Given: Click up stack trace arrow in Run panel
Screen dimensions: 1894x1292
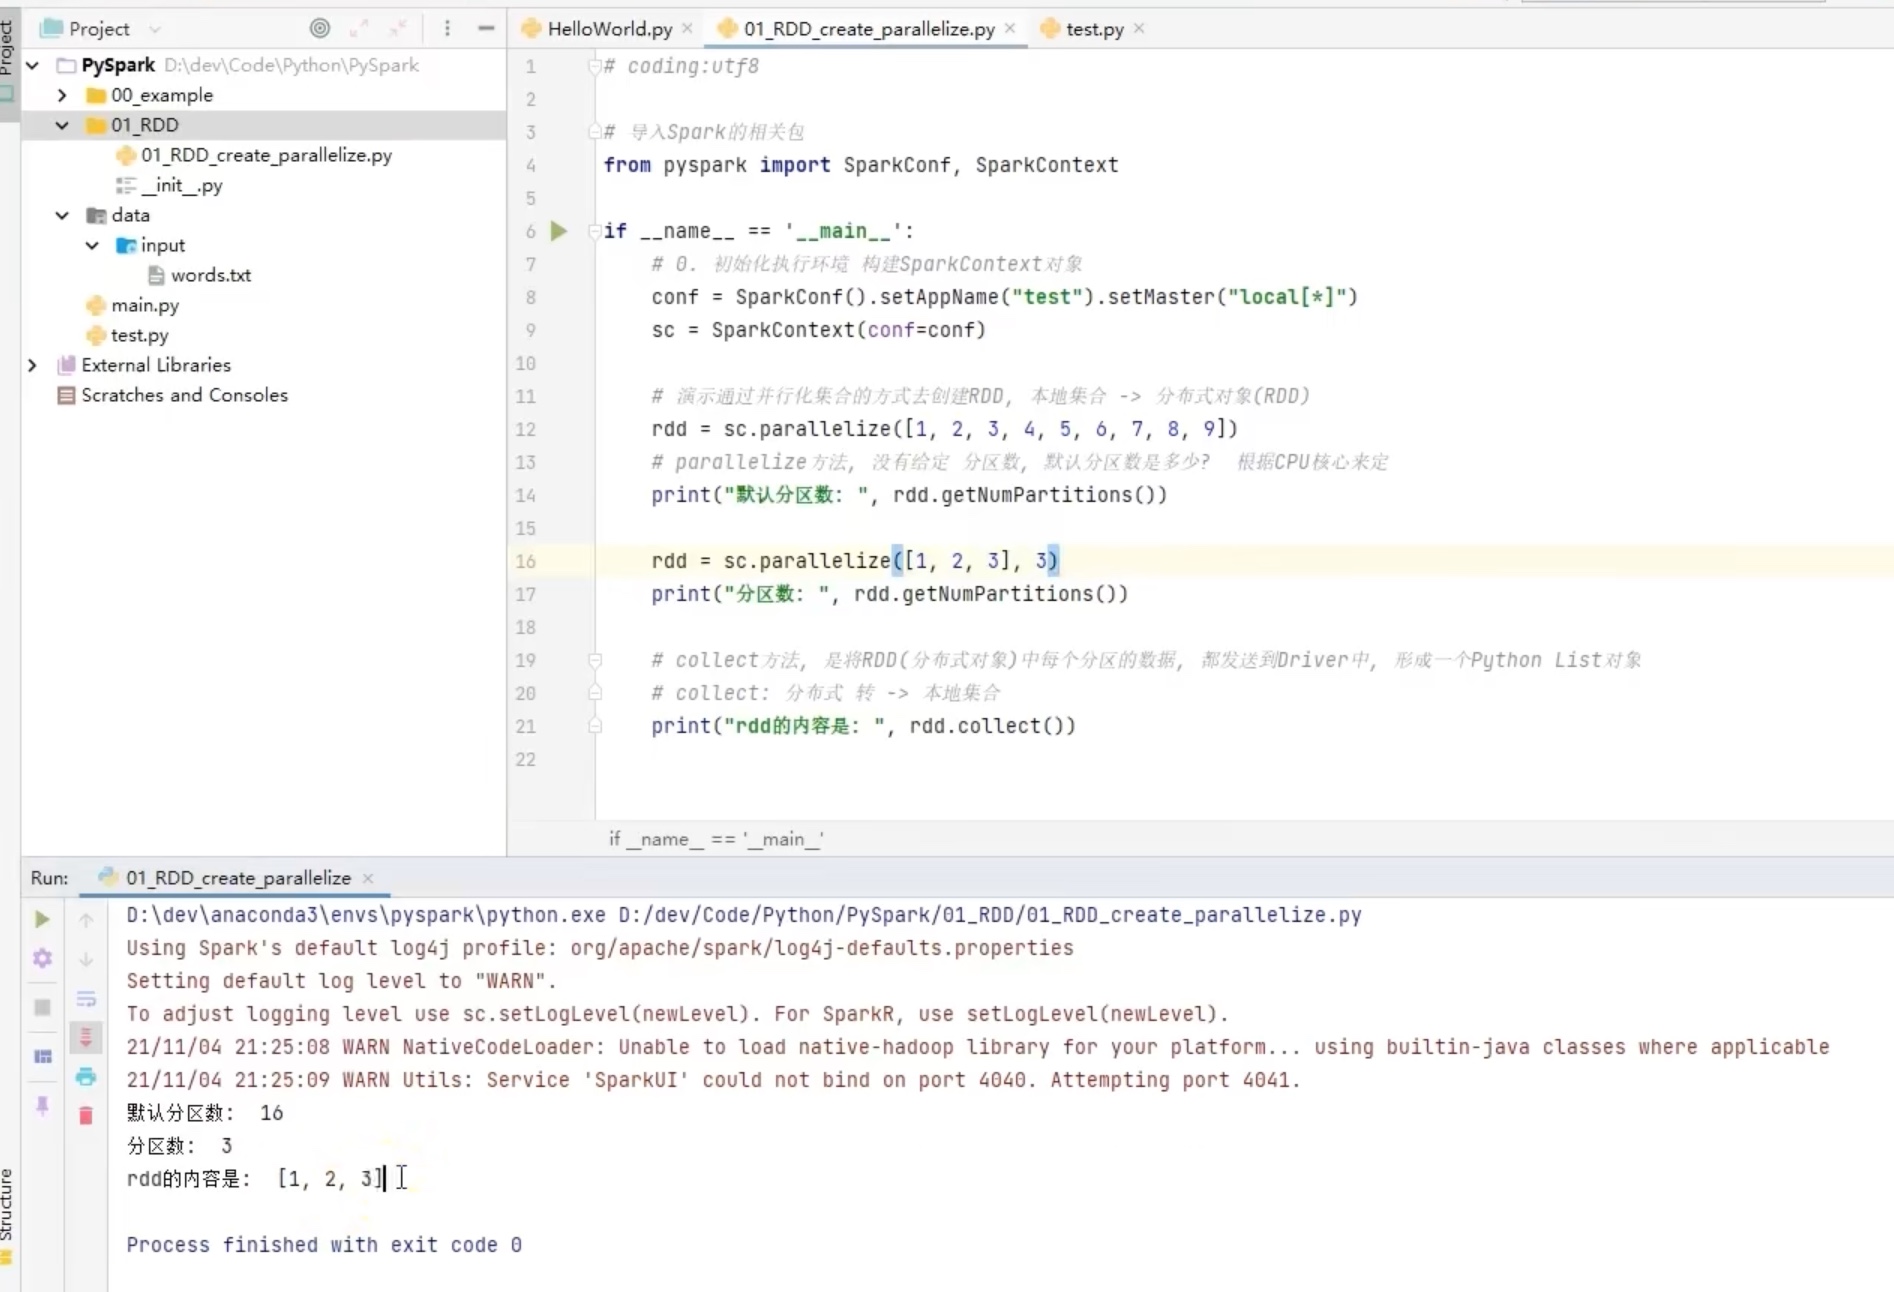Looking at the screenshot, I should coord(86,920).
